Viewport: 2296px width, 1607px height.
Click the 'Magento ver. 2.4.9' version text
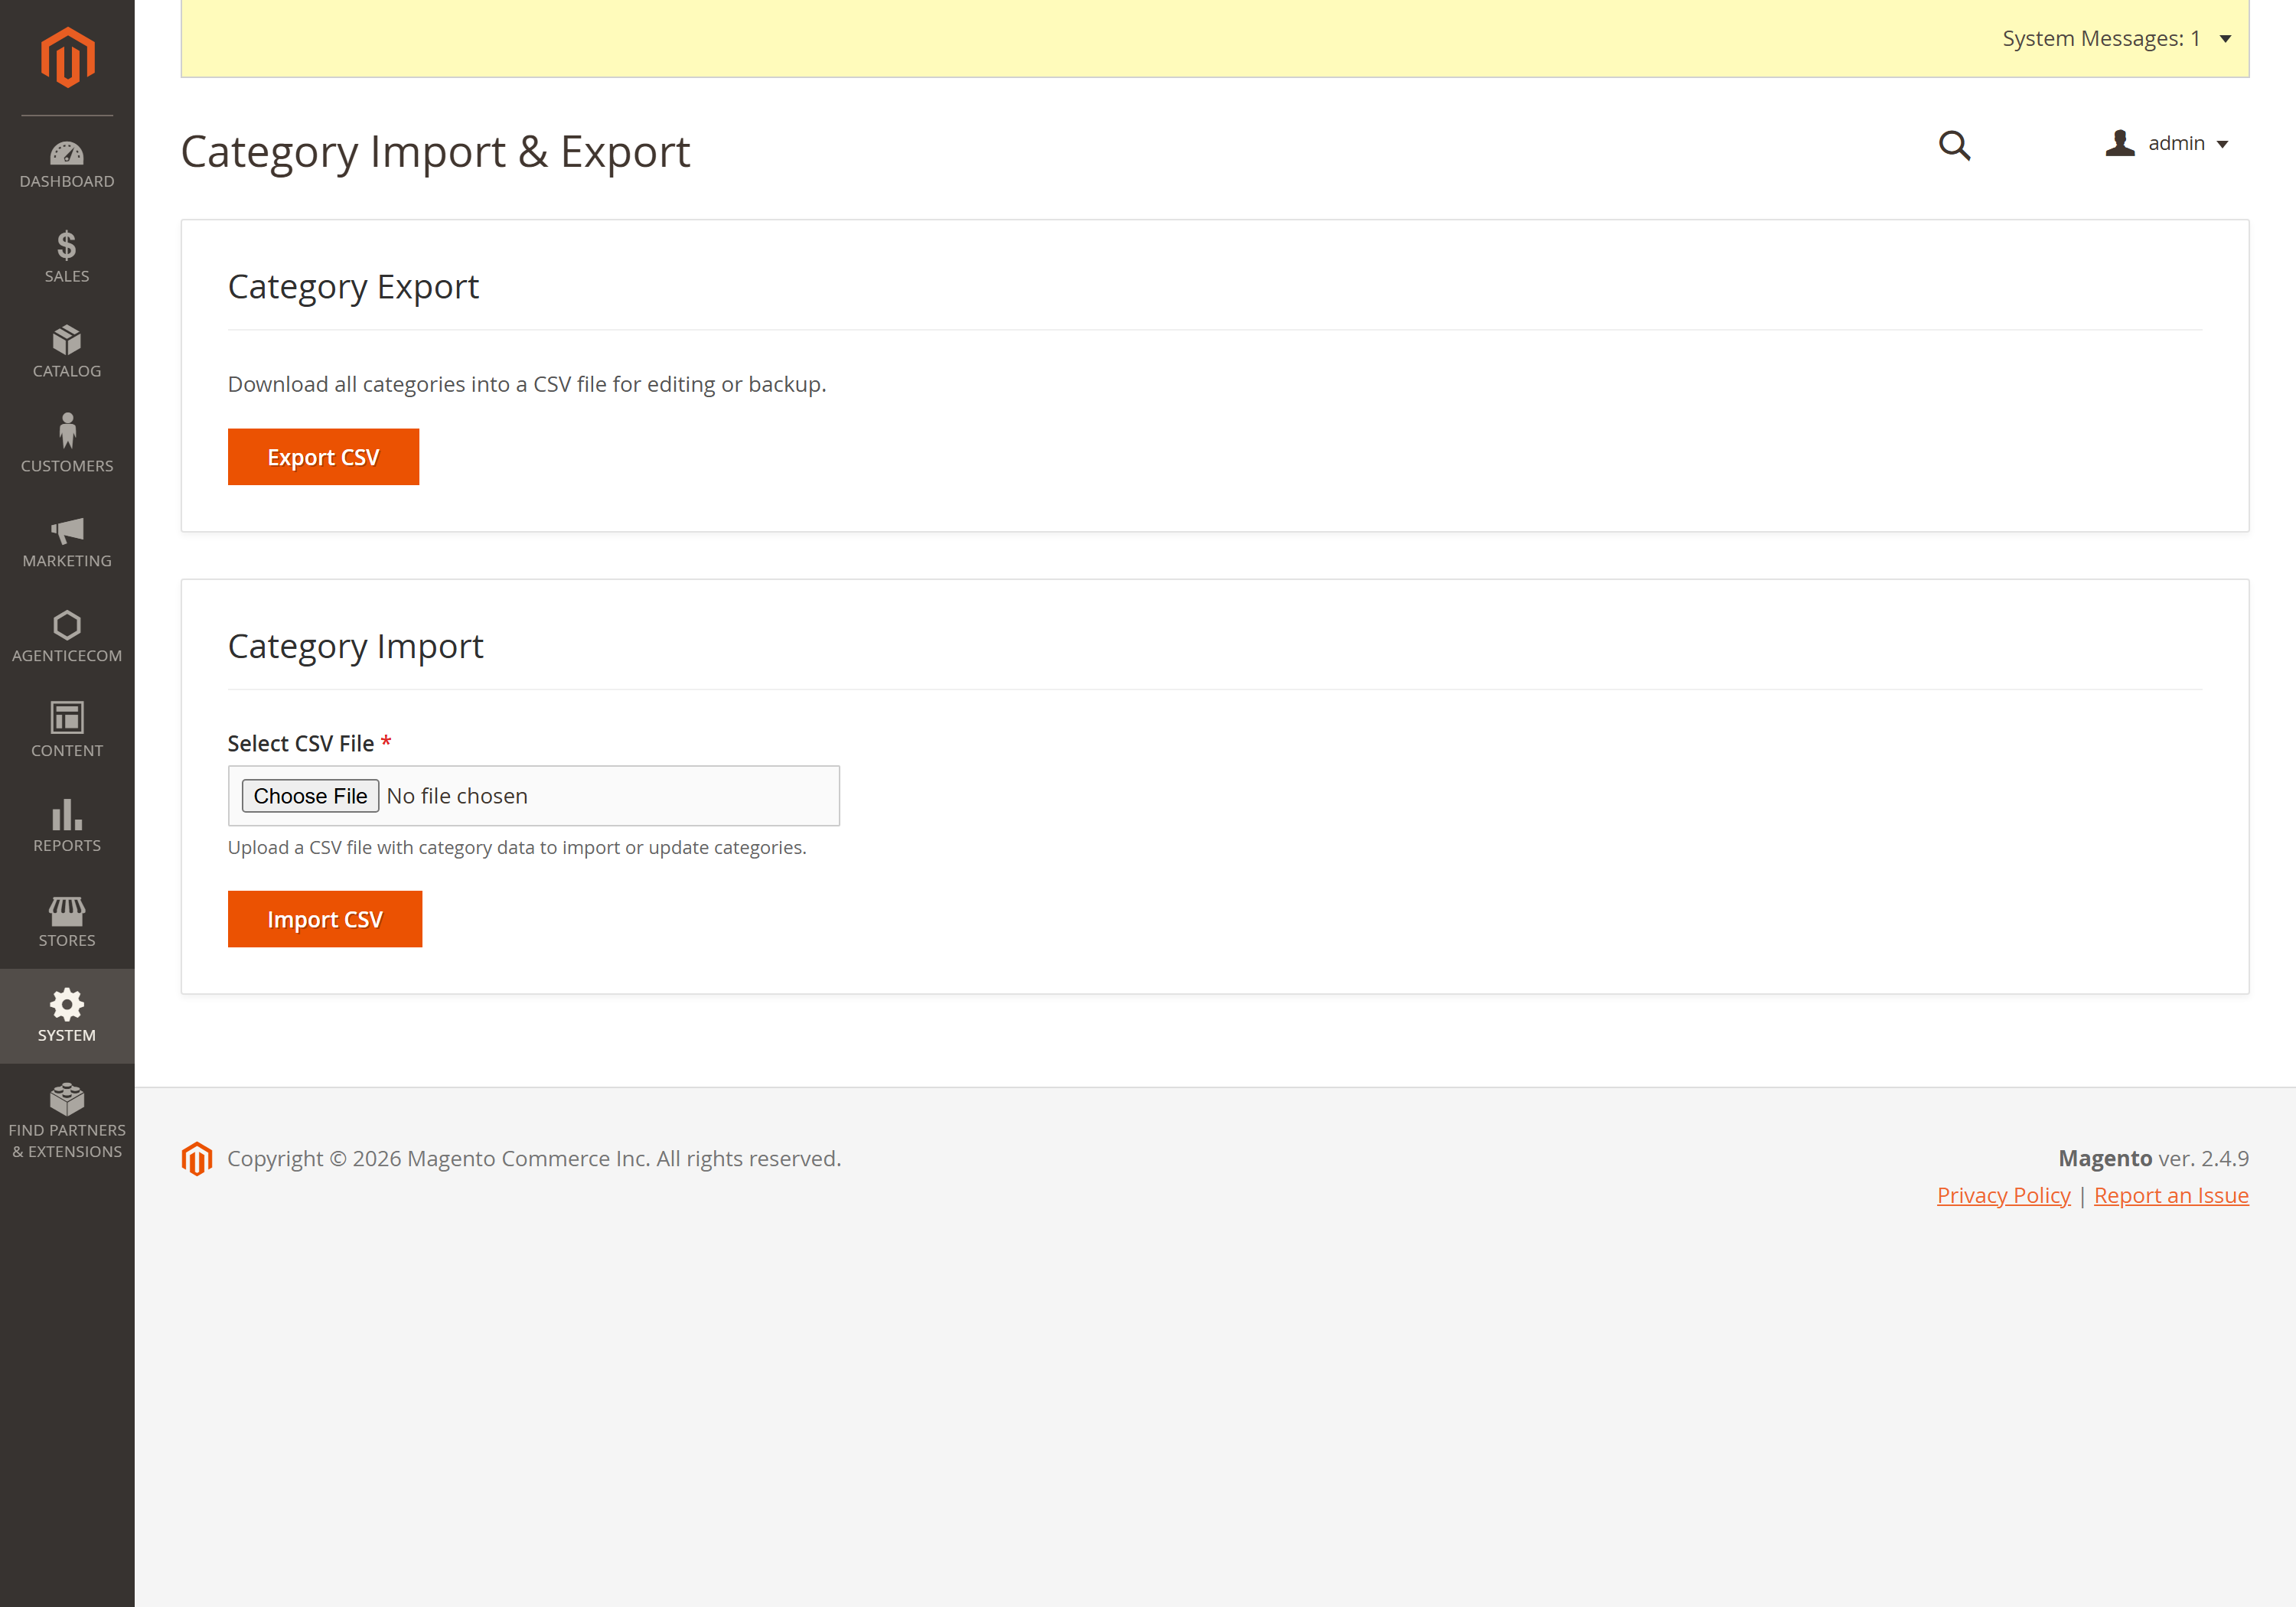click(x=2153, y=1158)
